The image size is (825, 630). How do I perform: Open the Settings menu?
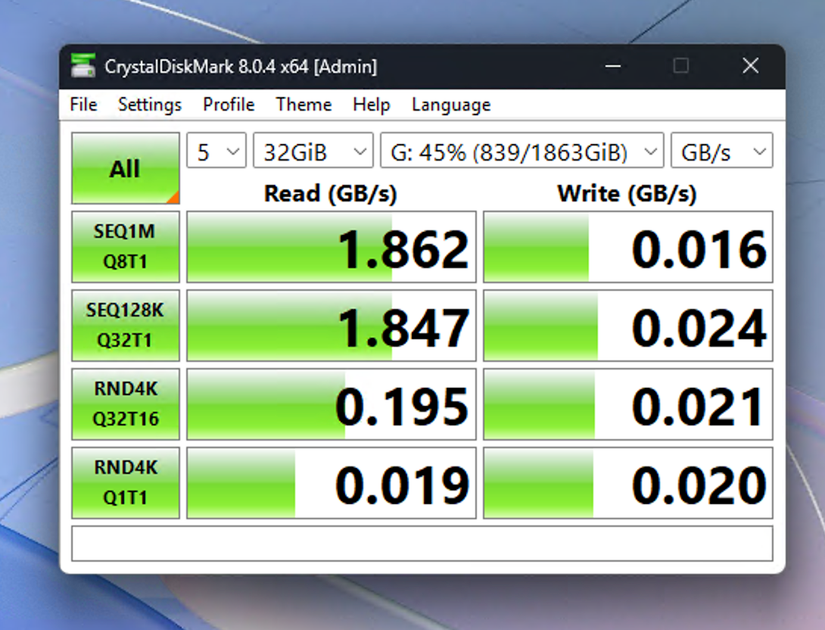(149, 105)
